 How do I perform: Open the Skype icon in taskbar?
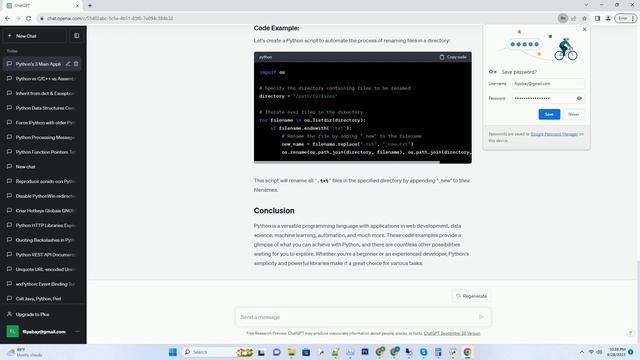423,352
